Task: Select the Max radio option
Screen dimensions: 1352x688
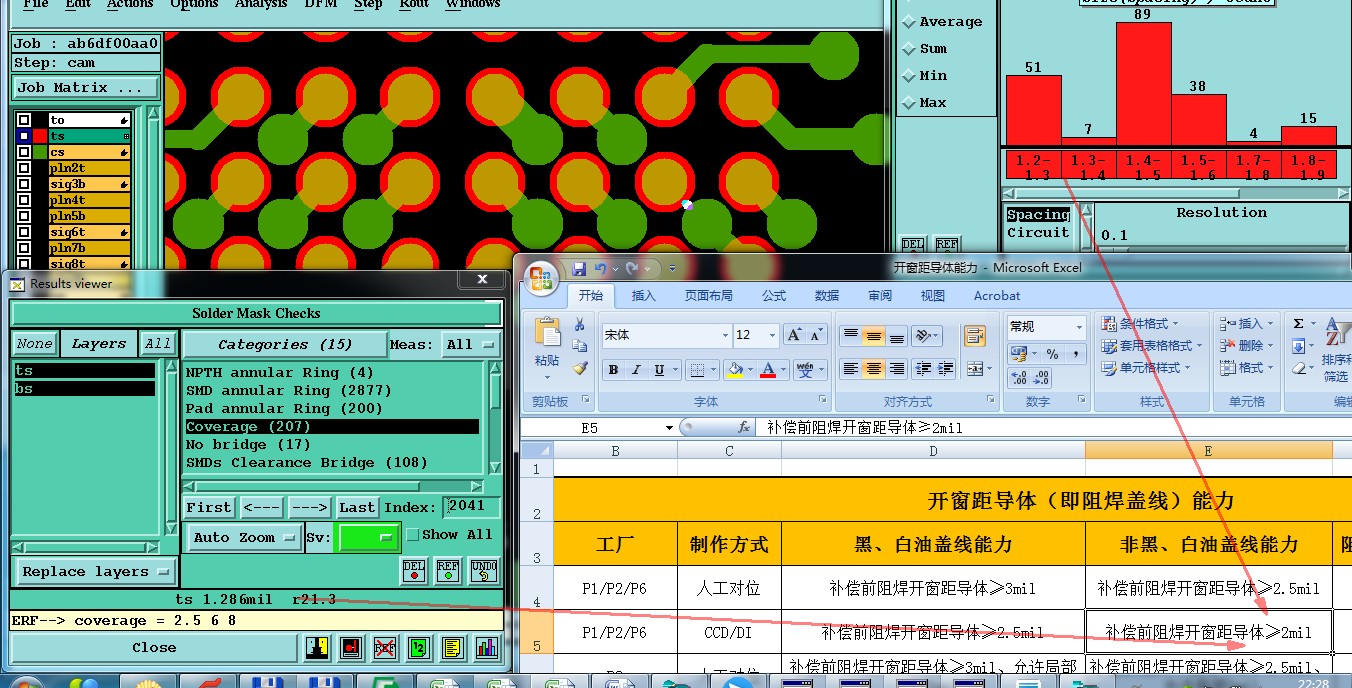Action: 909,103
